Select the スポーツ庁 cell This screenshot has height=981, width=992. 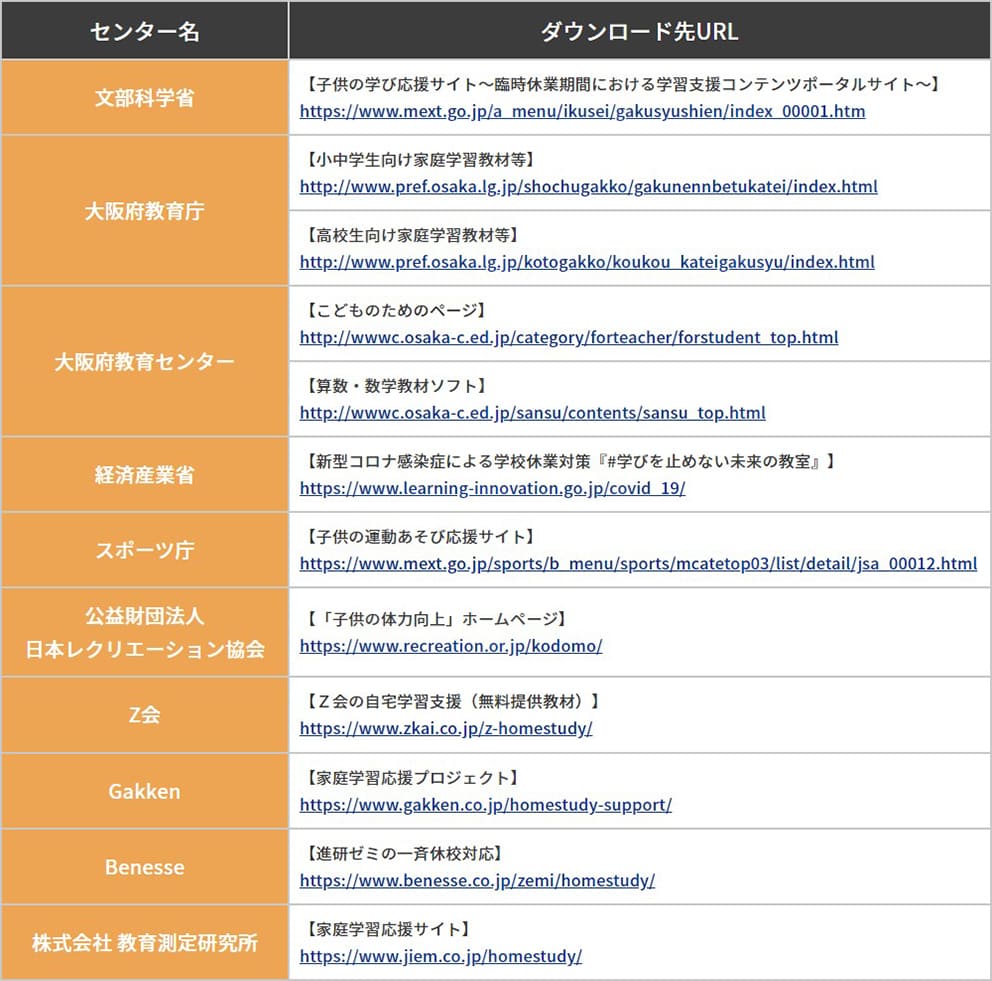click(145, 550)
